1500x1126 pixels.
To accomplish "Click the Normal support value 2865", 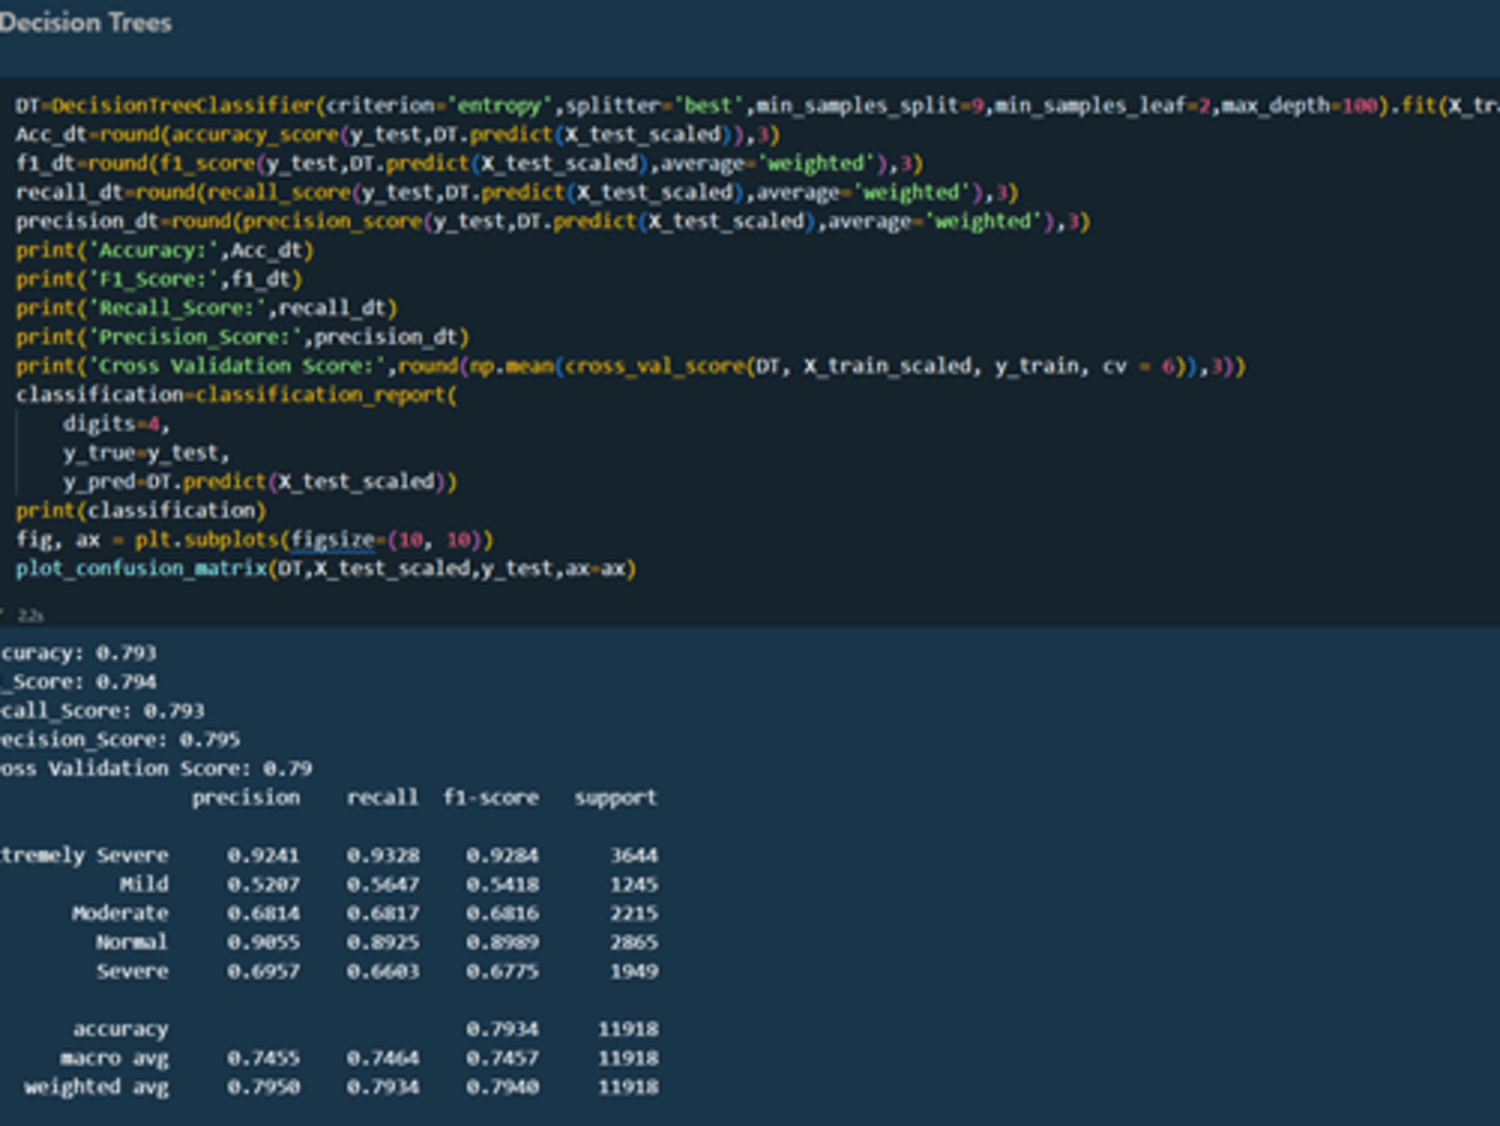I will tap(634, 943).
